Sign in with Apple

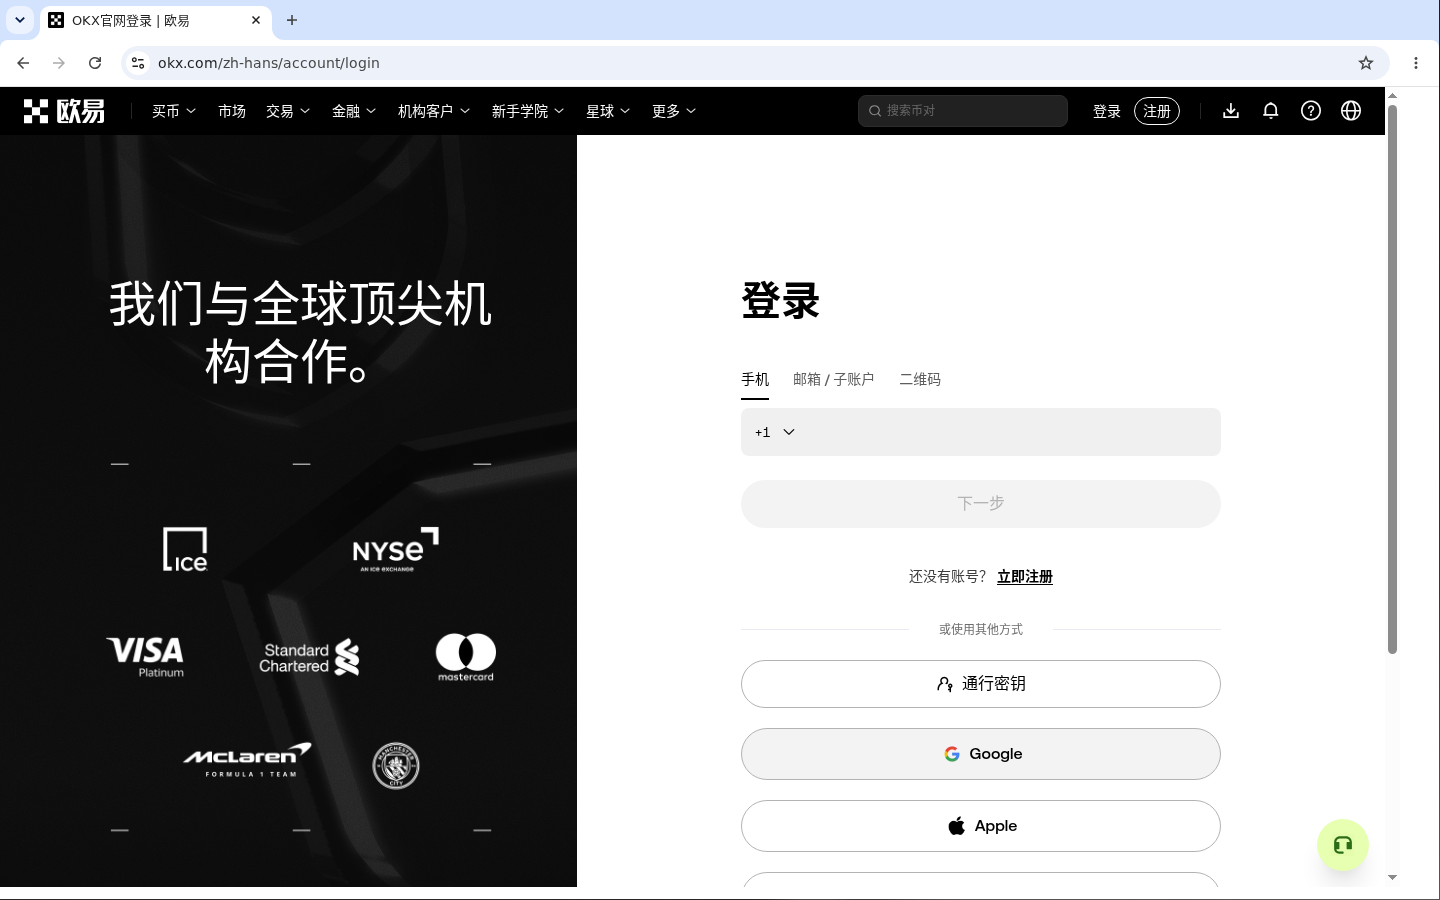coord(981,826)
